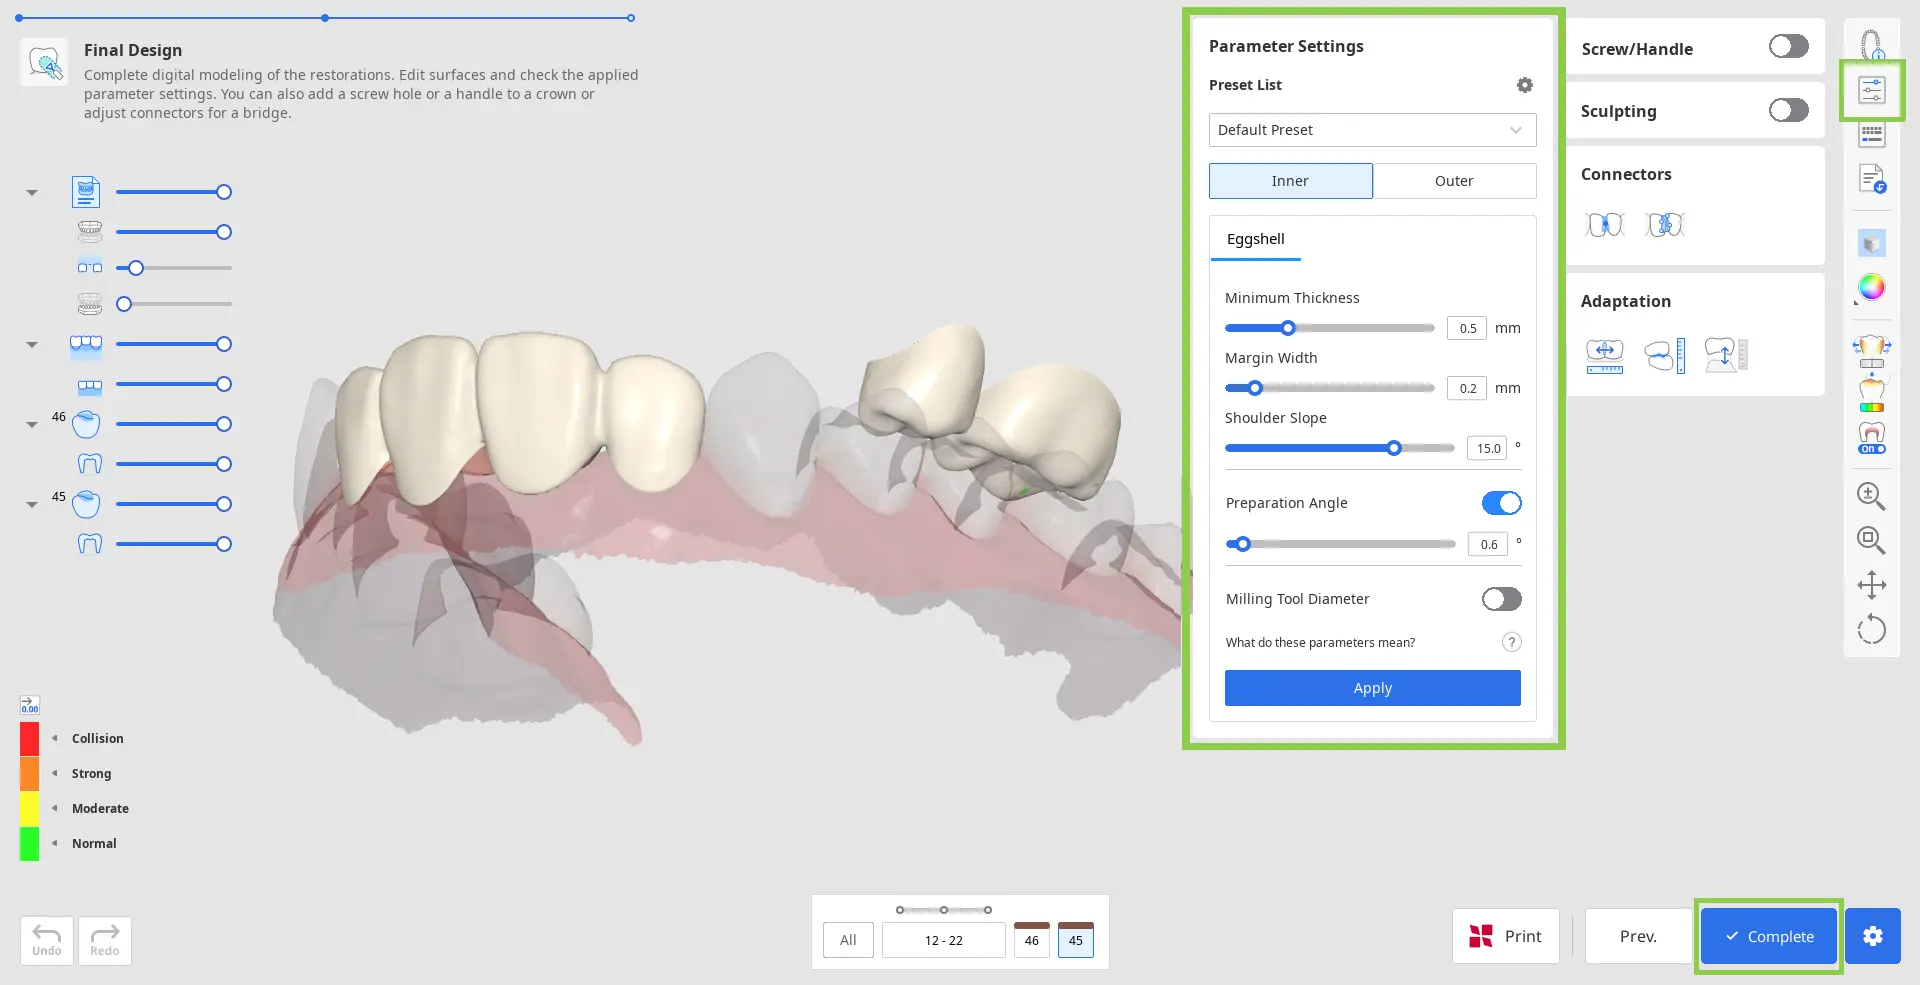
Task: Click the deviation scale 0.00 icon above legend
Action: point(30,705)
